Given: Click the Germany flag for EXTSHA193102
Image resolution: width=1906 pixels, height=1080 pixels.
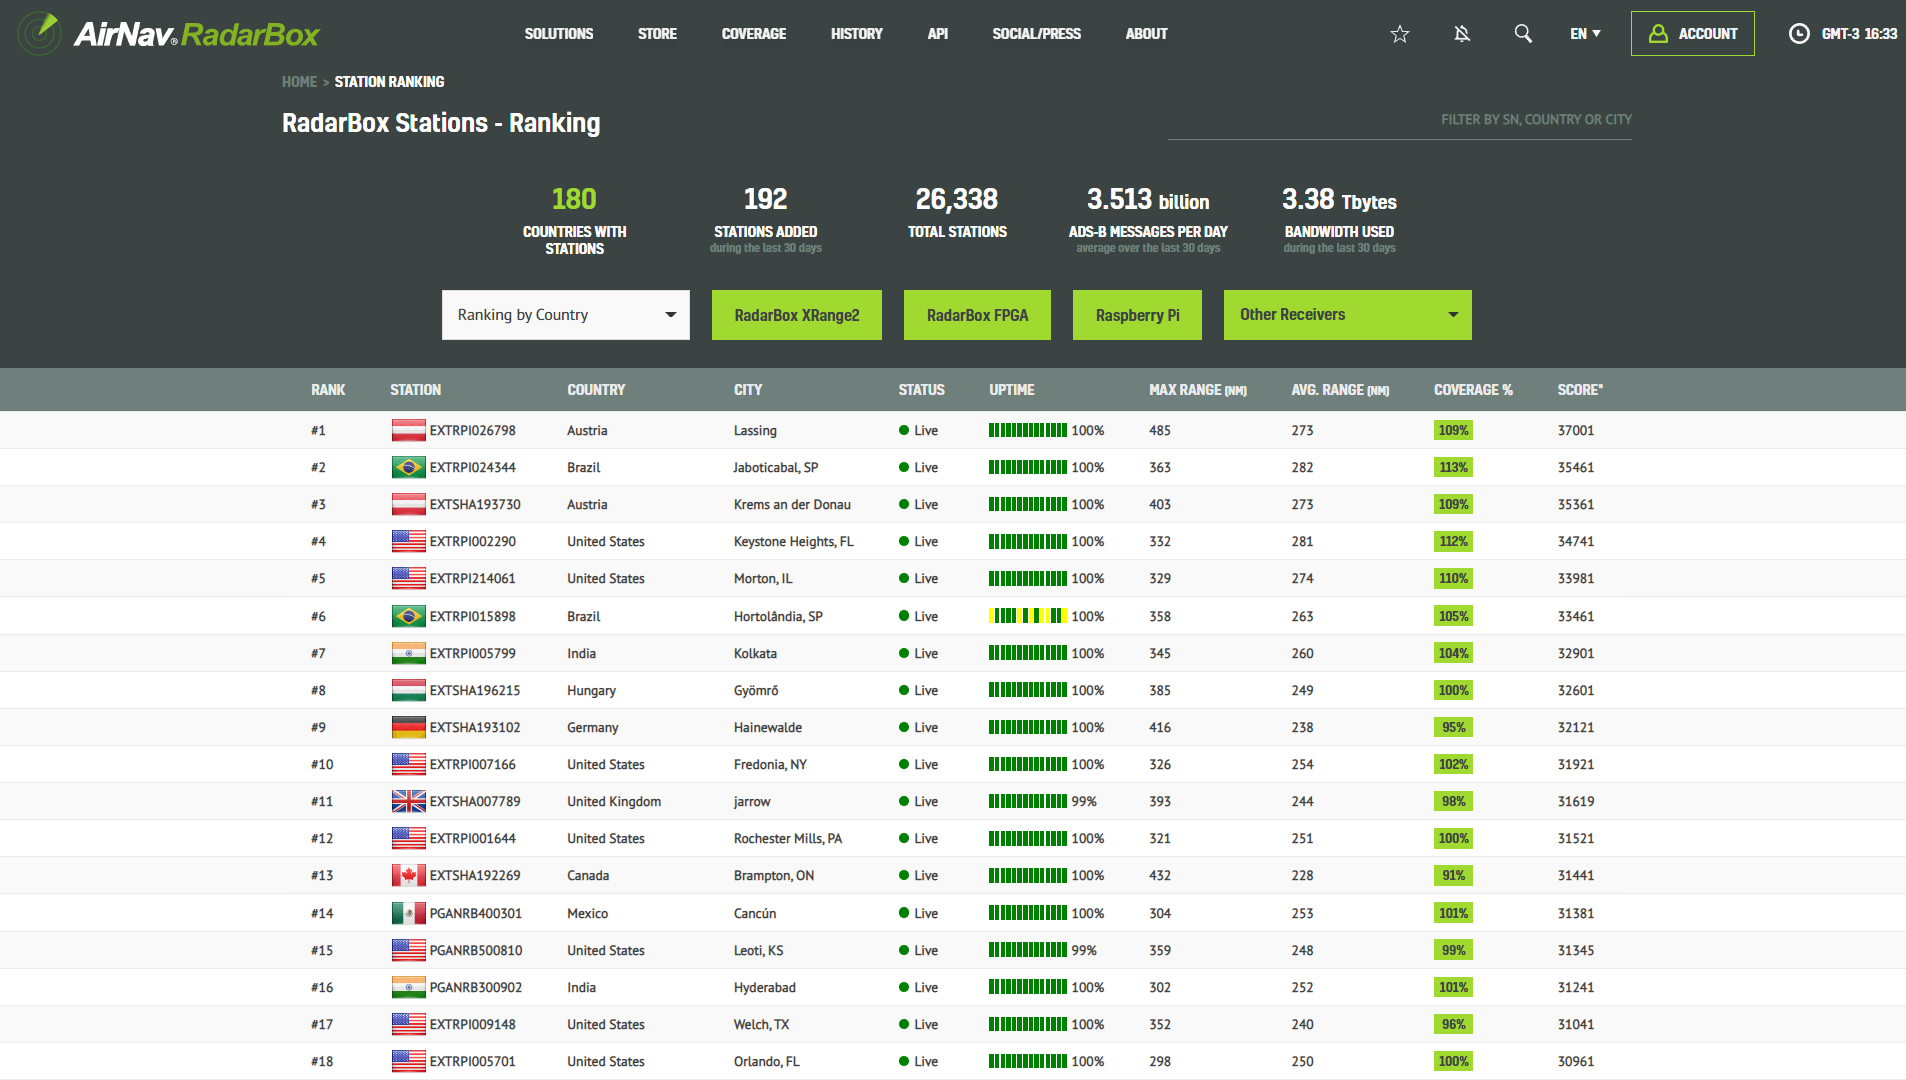Looking at the screenshot, I should point(408,728).
